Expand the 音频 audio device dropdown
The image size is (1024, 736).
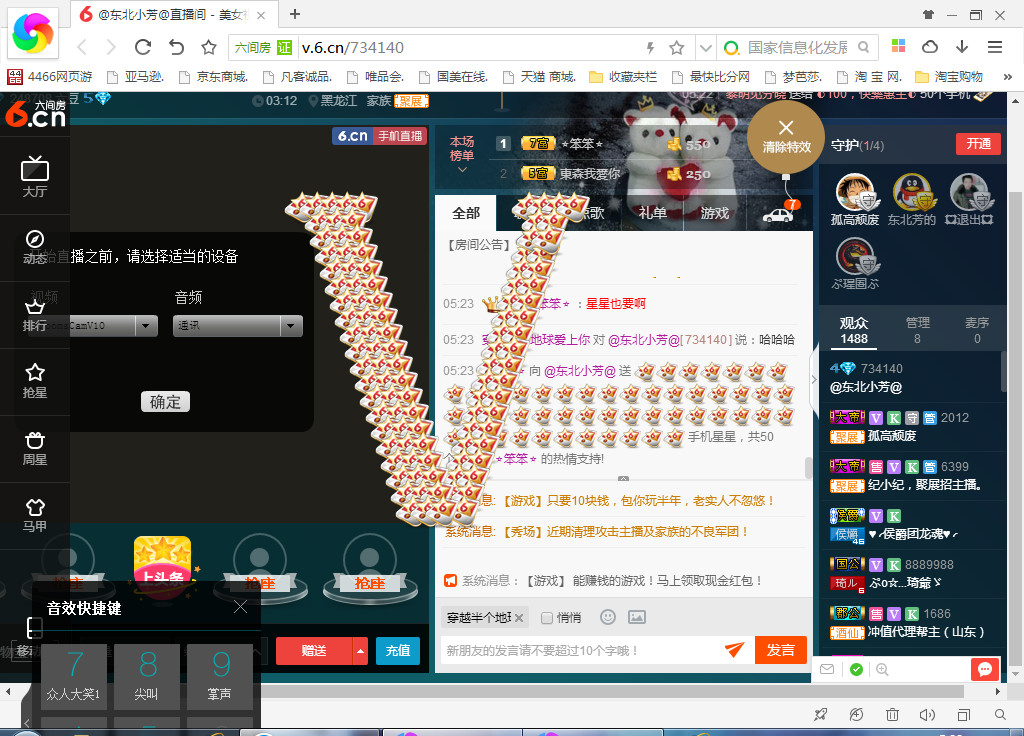(x=291, y=325)
